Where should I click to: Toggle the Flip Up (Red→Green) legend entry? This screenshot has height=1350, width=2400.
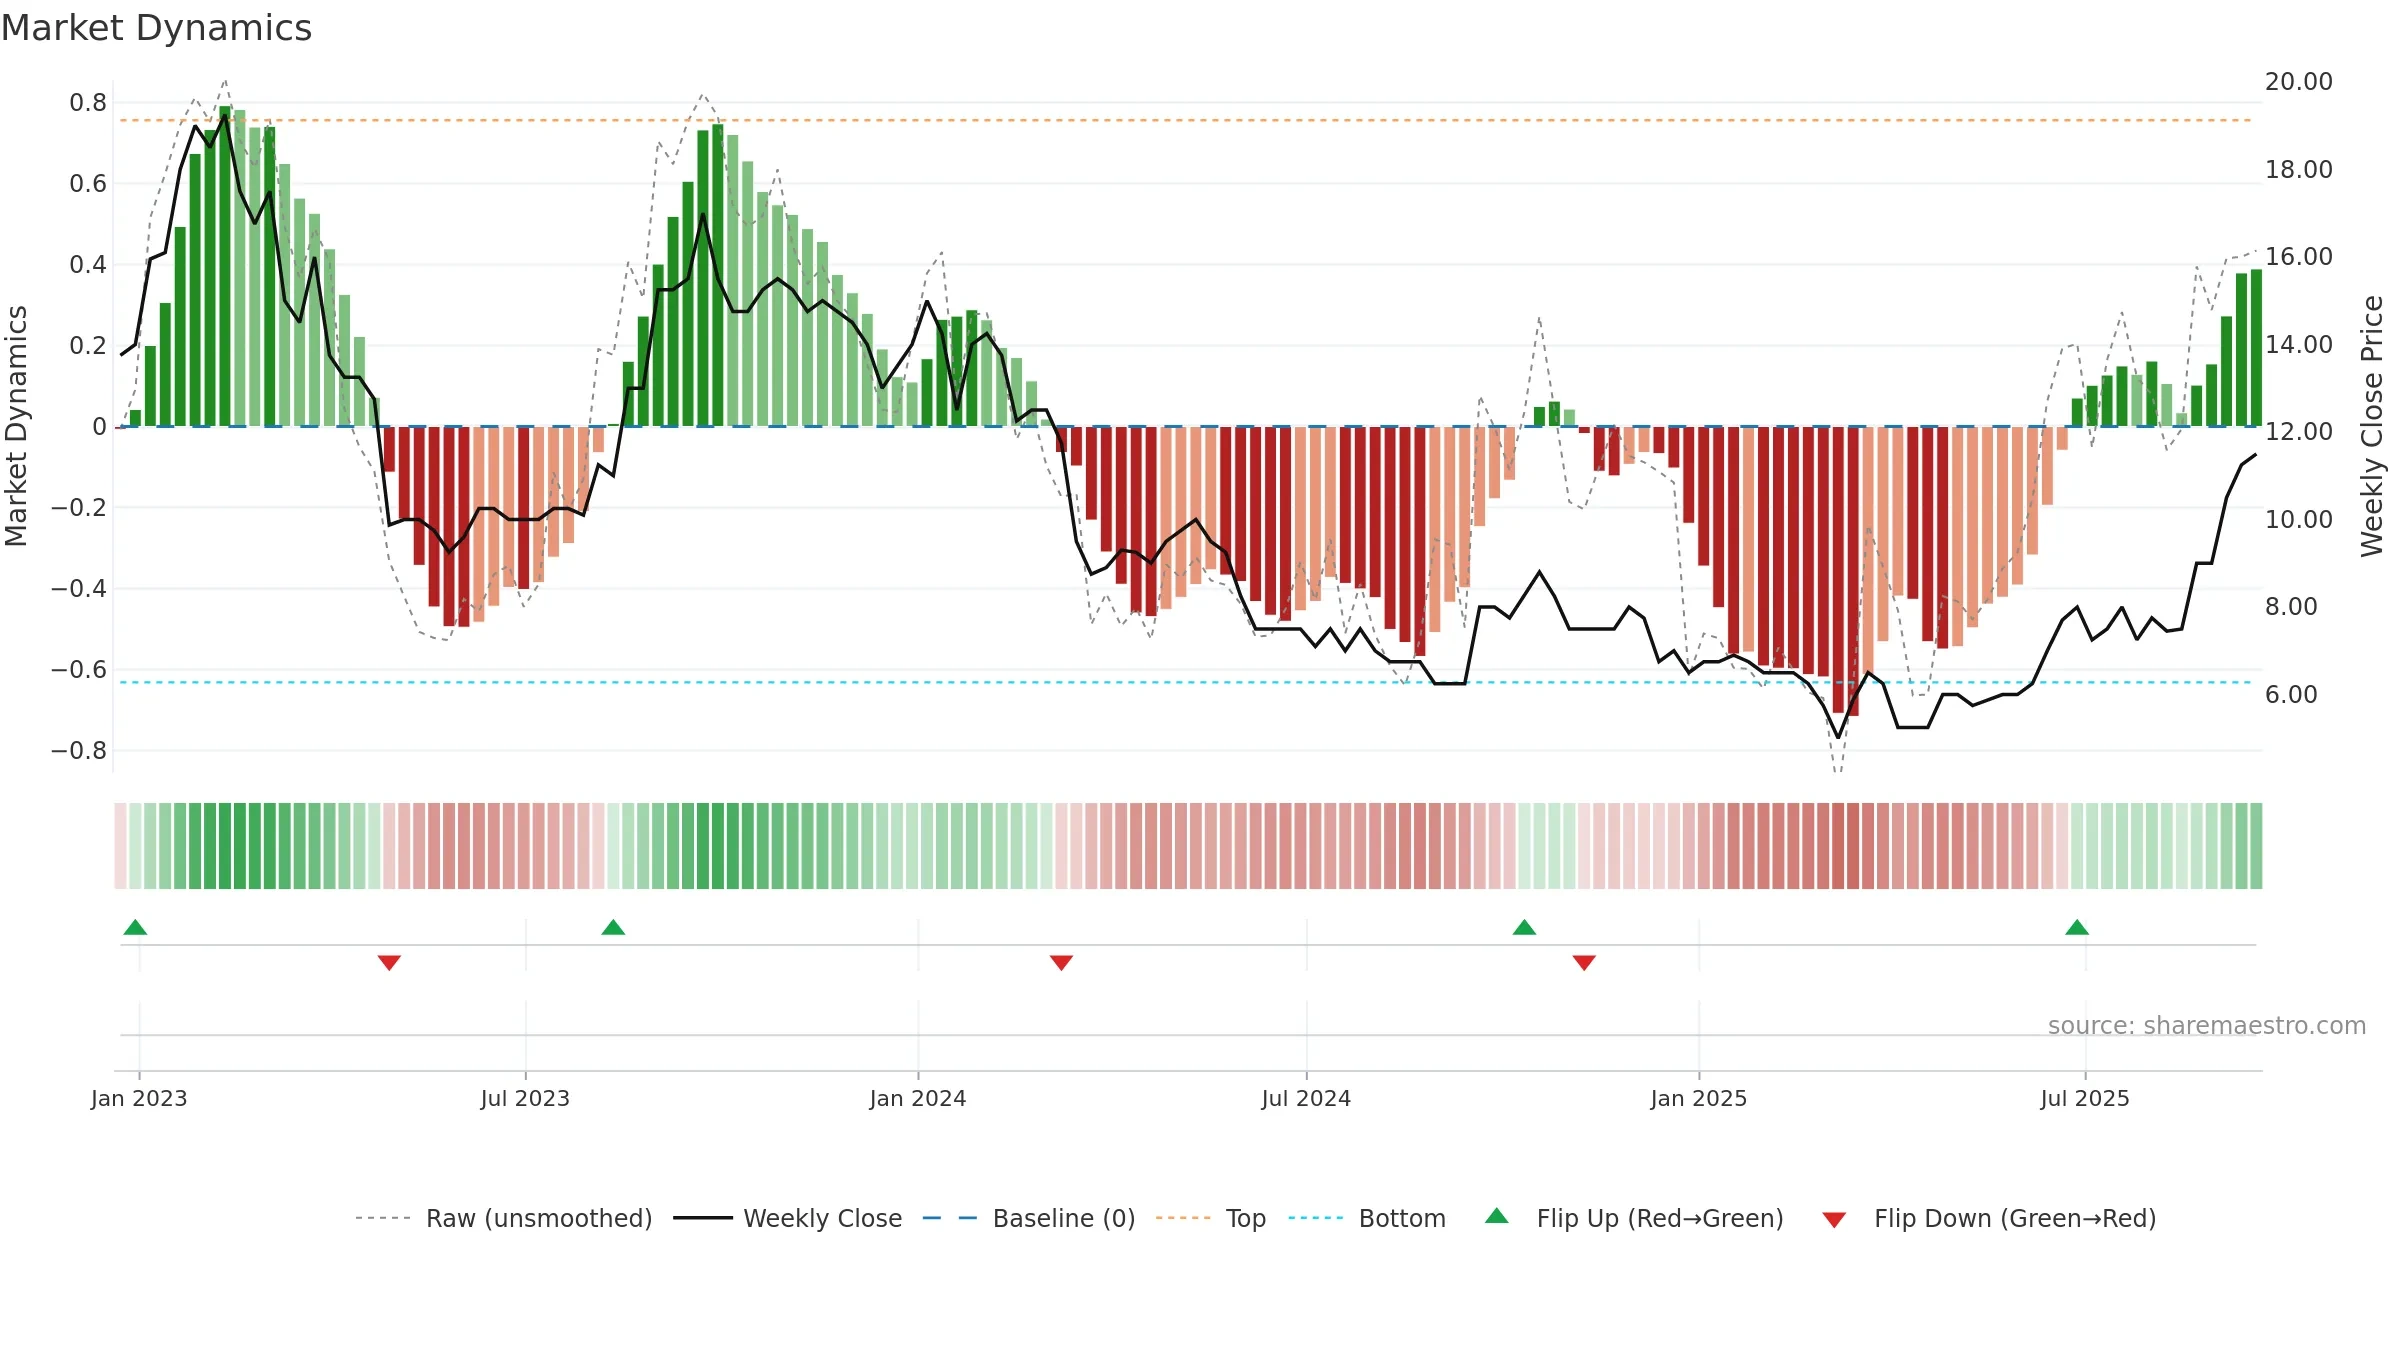click(1634, 1218)
